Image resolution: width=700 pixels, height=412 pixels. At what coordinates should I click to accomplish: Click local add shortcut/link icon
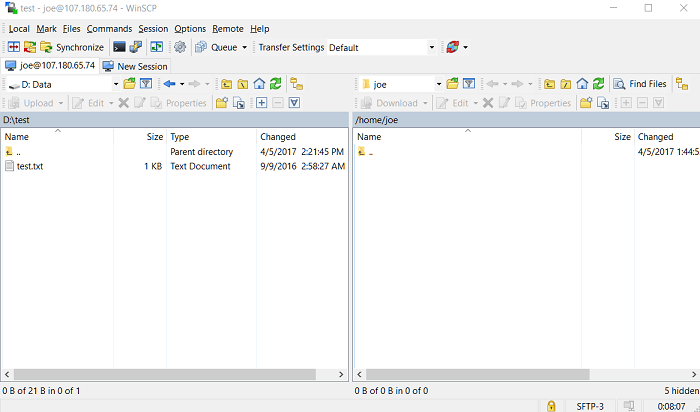pyautogui.click(x=239, y=103)
